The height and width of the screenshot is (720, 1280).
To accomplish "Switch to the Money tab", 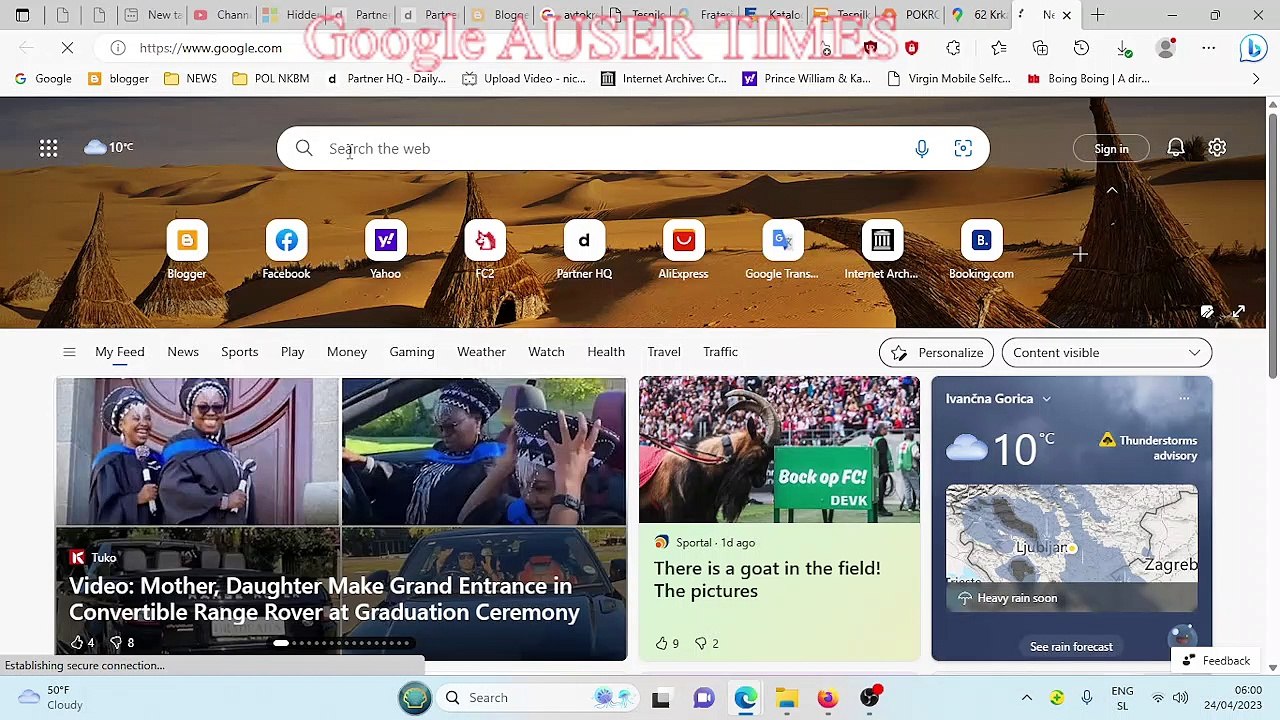I will click(x=347, y=352).
